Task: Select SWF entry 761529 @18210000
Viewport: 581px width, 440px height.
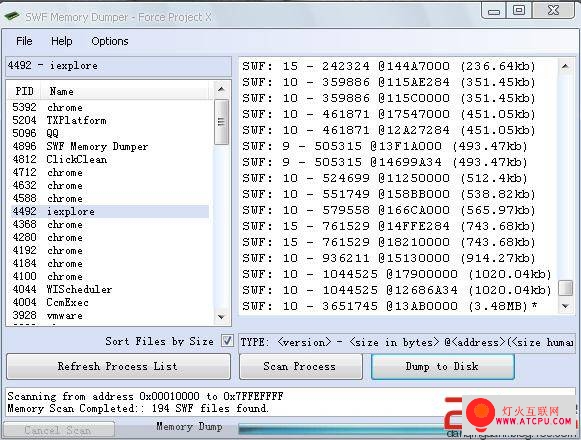Action: click(x=389, y=242)
